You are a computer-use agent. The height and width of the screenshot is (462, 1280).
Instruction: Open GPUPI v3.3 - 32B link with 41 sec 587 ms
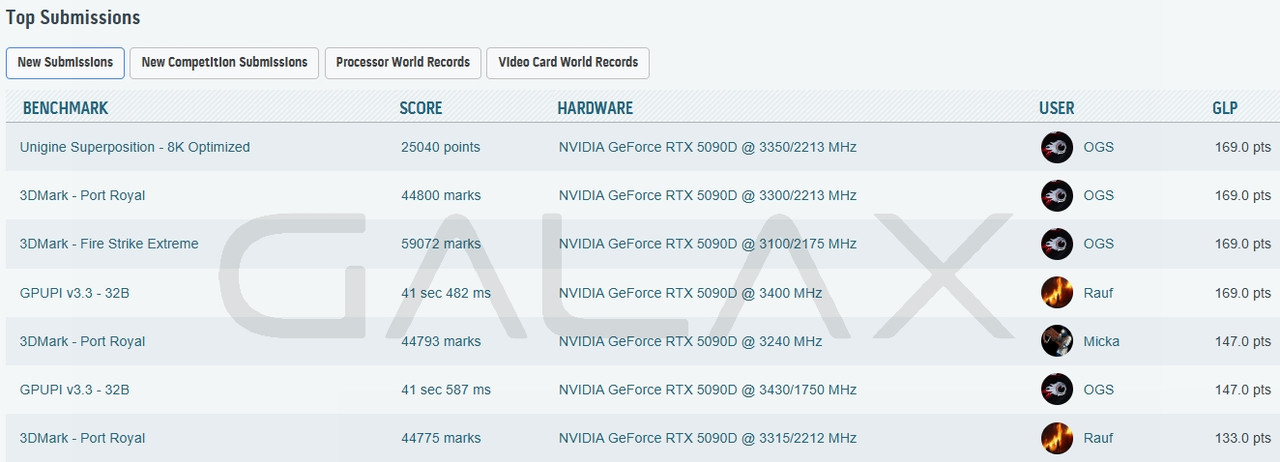[x=75, y=390]
